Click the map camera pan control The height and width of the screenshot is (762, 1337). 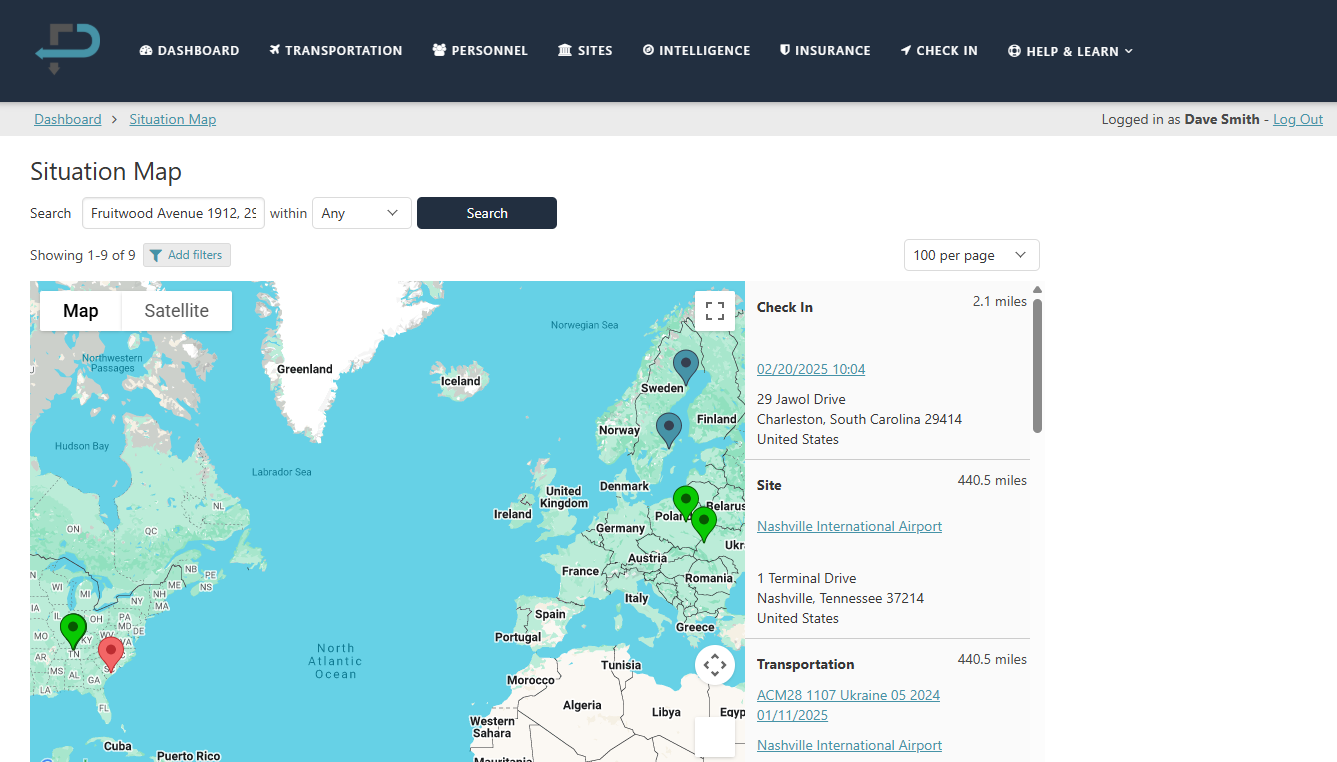(715, 665)
